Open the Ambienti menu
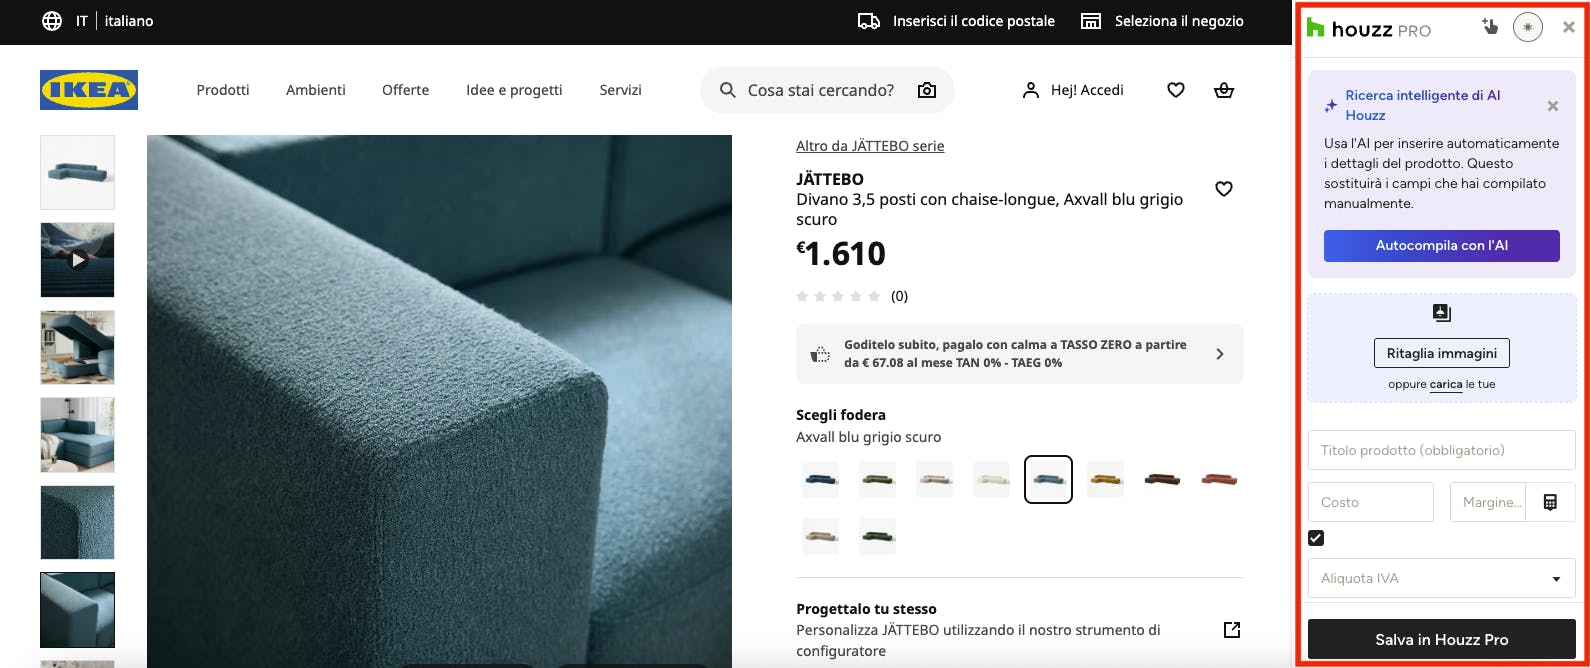The image size is (1591, 668). click(316, 90)
